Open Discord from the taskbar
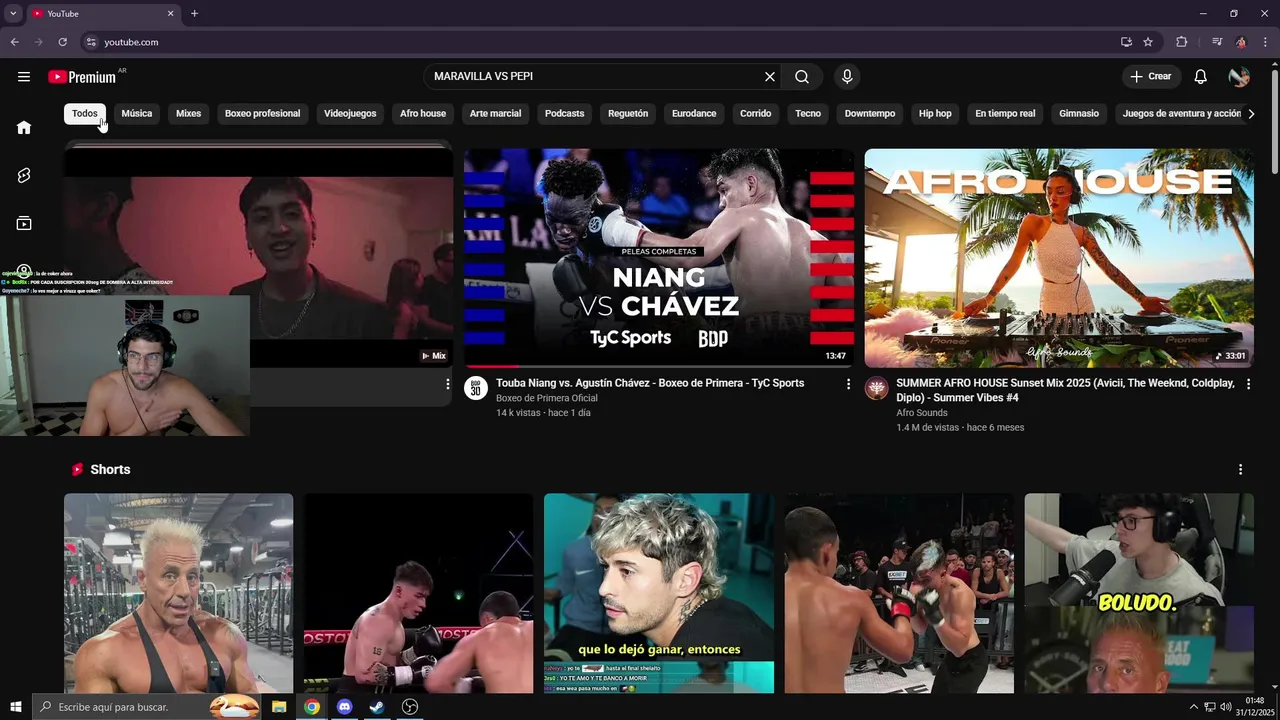1280x720 pixels. 344,707
